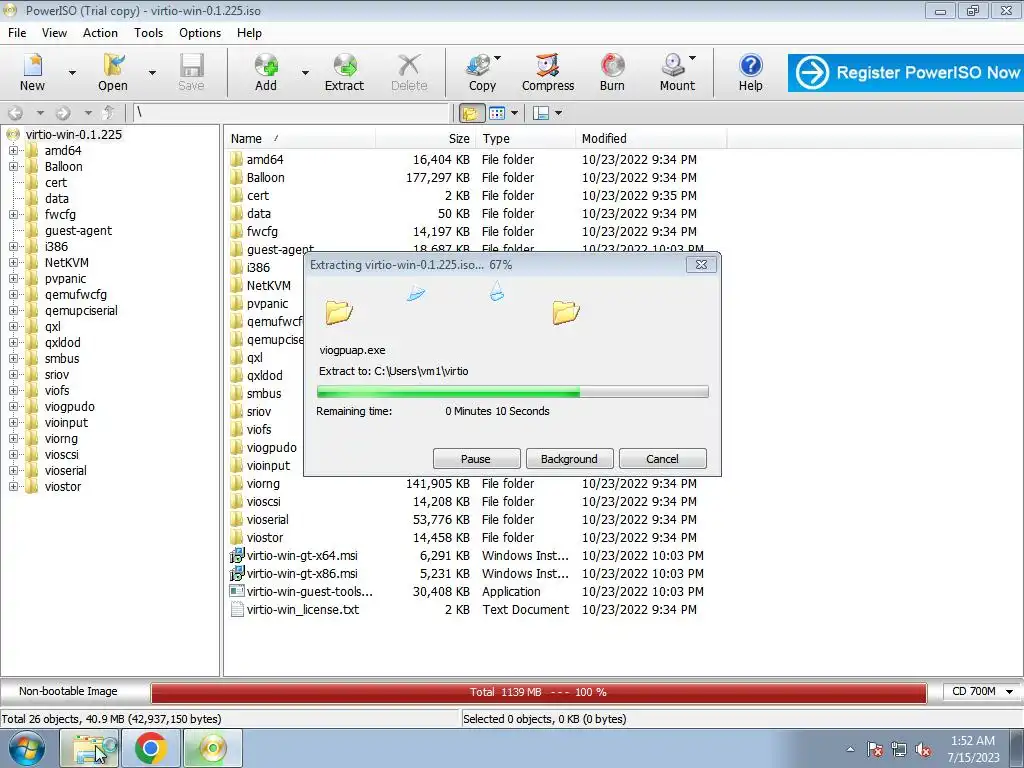Open the New button dropdown arrow
Image resolution: width=1024 pixels, height=768 pixels.
tap(72, 73)
